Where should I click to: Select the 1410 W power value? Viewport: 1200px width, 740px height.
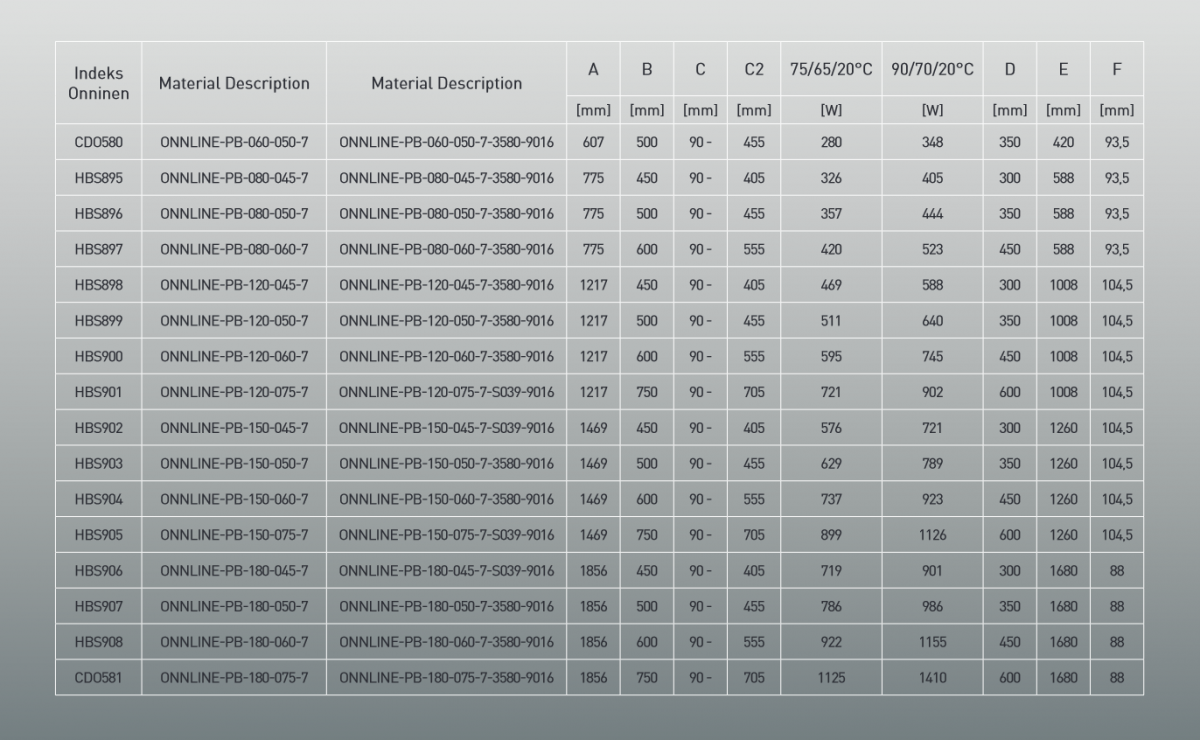pos(931,677)
